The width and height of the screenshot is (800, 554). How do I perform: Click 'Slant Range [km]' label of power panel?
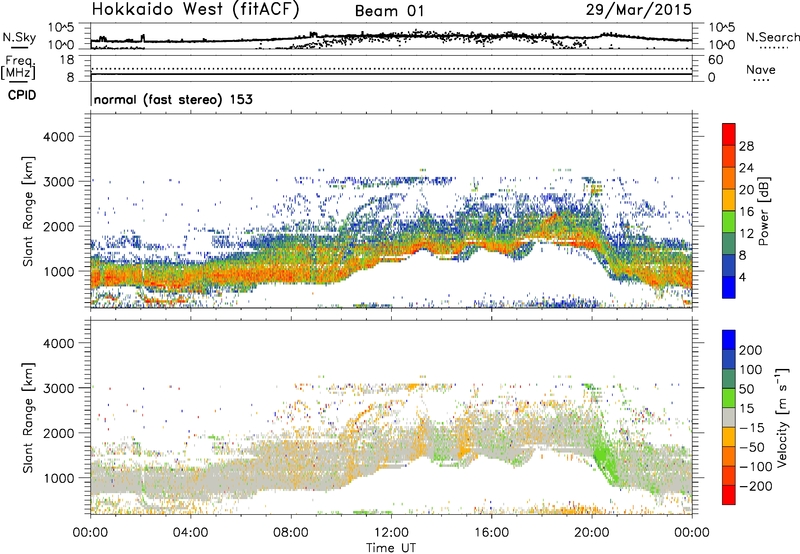point(28,211)
